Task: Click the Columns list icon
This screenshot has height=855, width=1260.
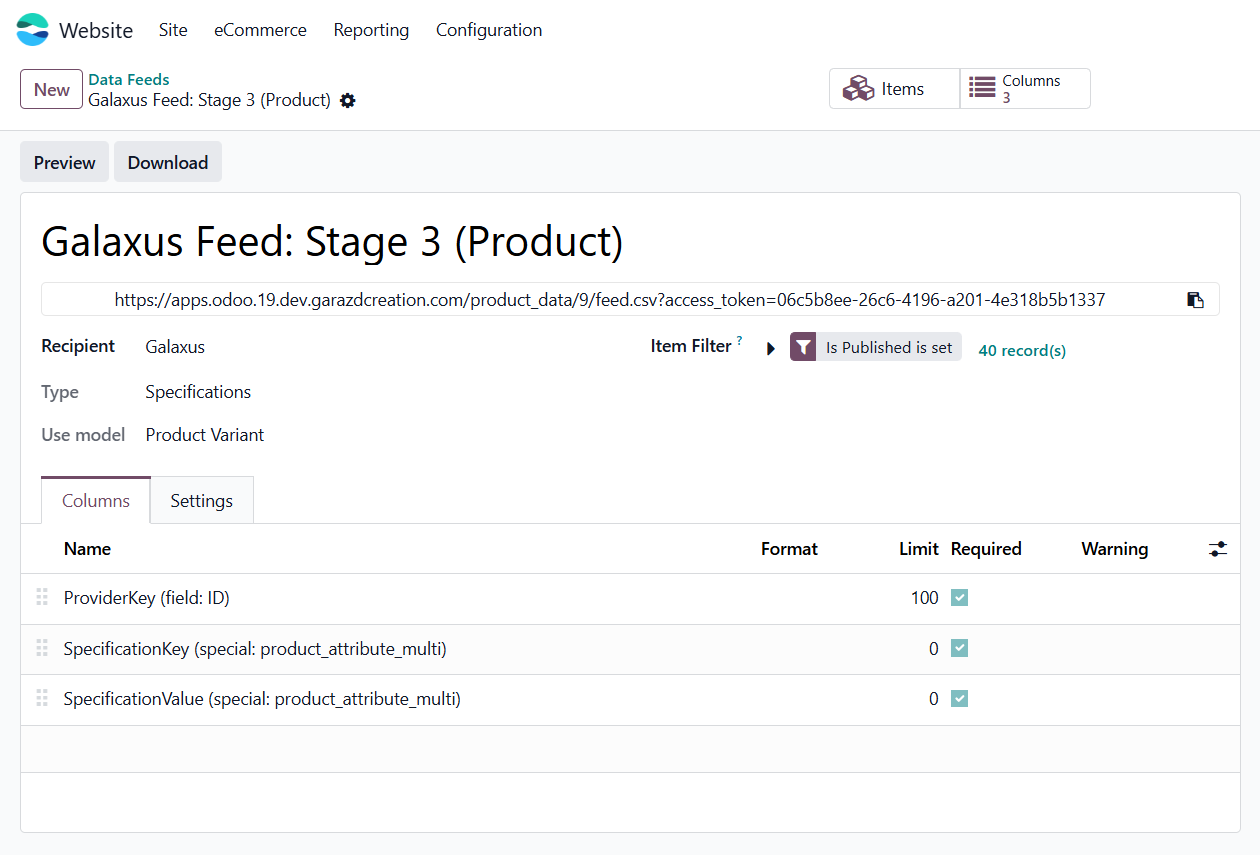Action: [x=982, y=88]
